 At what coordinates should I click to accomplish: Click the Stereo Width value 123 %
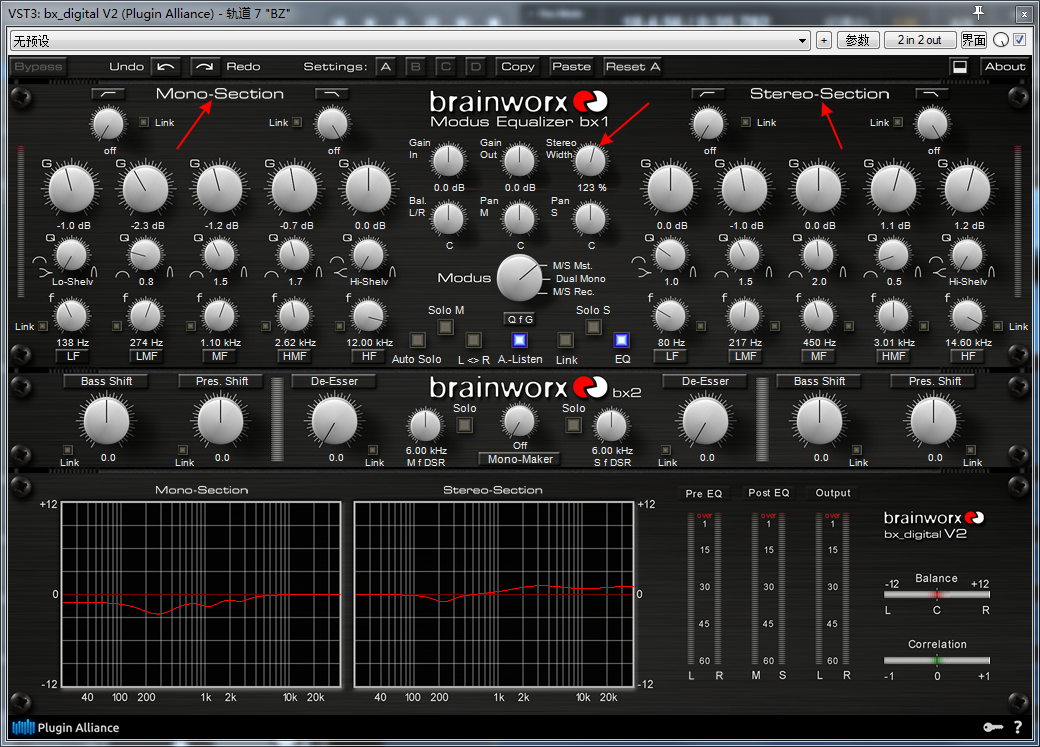click(592, 188)
